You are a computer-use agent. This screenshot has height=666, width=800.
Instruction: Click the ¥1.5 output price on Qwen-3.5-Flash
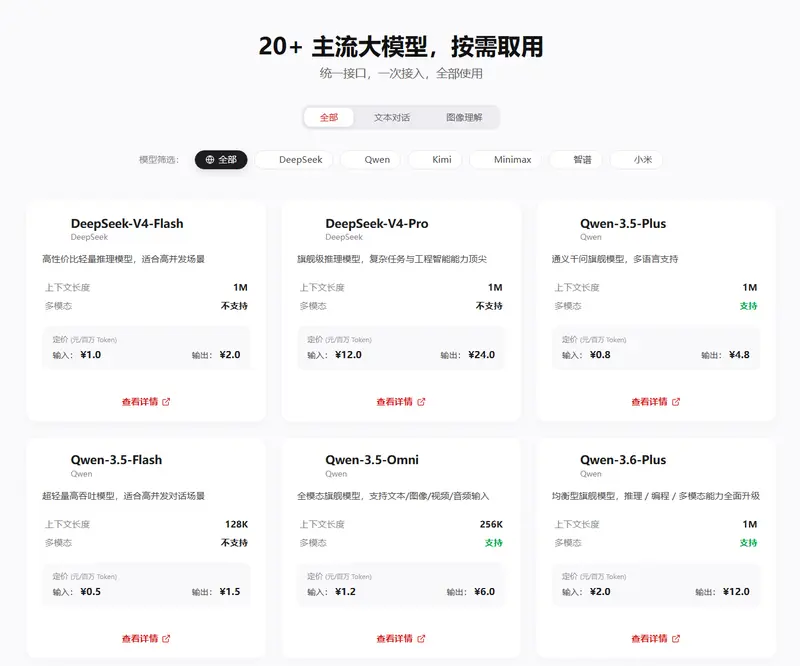click(x=230, y=591)
